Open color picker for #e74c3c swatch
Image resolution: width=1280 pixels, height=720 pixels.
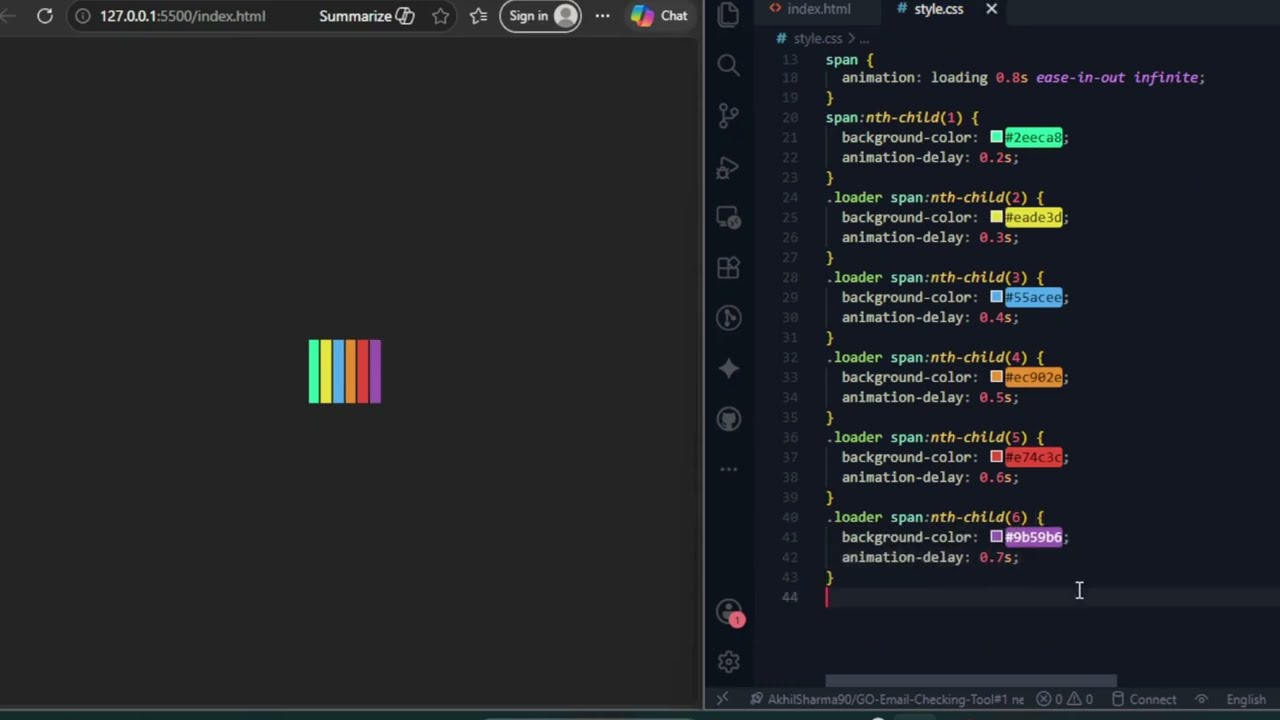tap(996, 457)
